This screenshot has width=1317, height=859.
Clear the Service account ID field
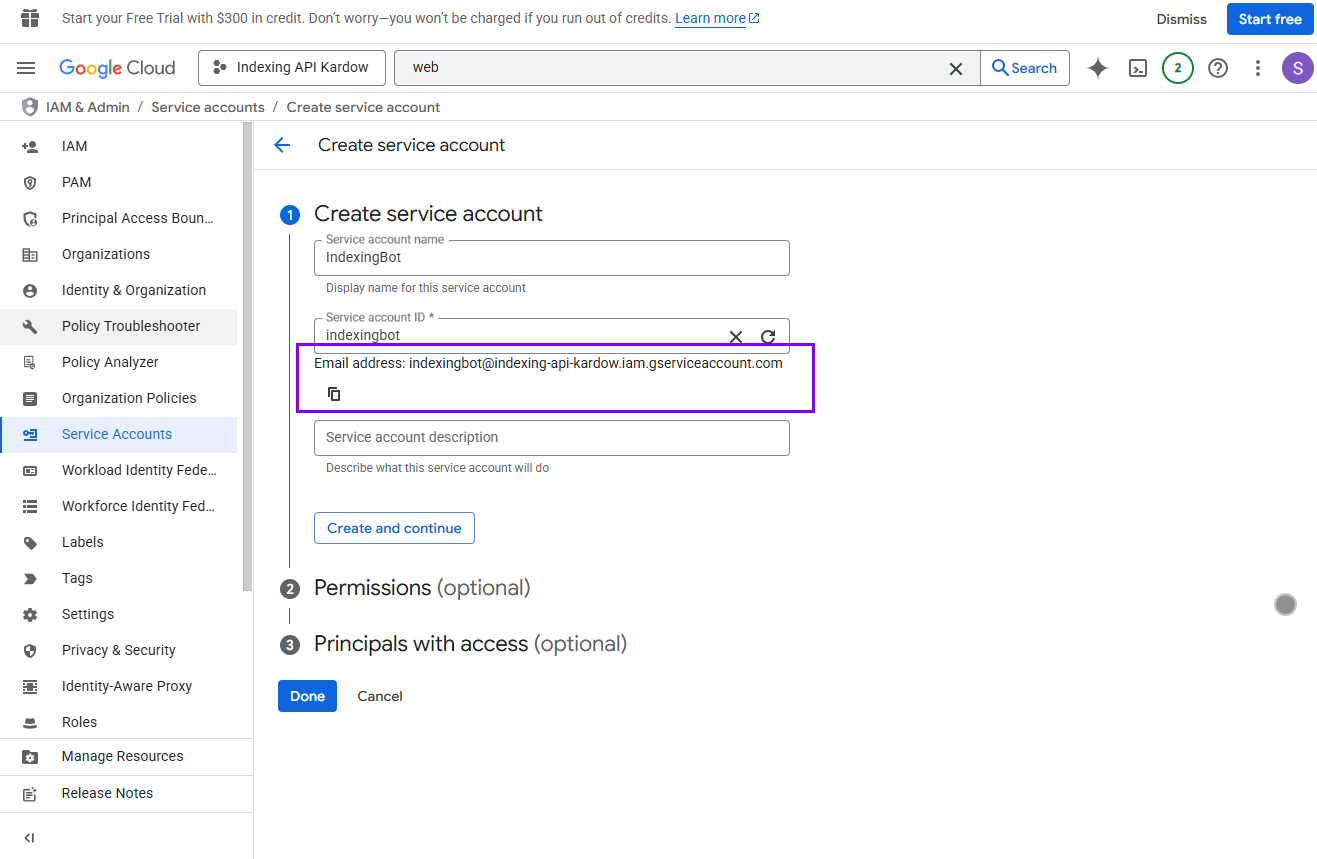tap(735, 337)
